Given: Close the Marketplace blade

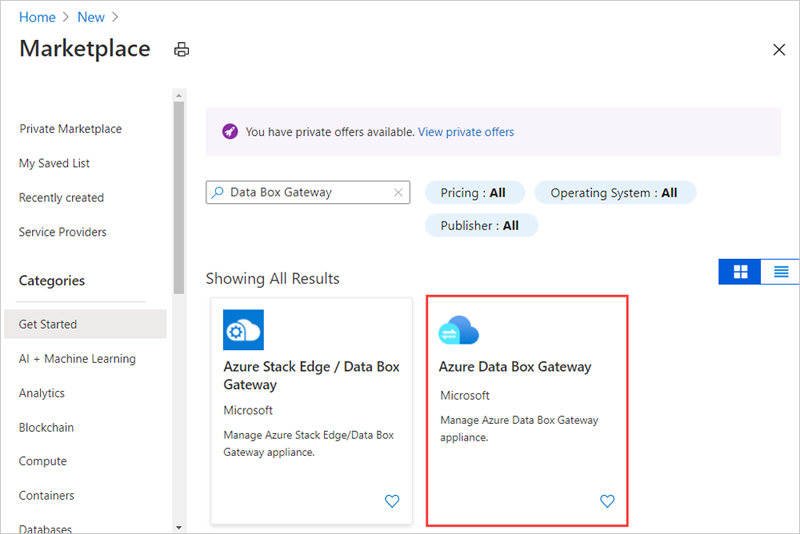Looking at the screenshot, I should [780, 49].
